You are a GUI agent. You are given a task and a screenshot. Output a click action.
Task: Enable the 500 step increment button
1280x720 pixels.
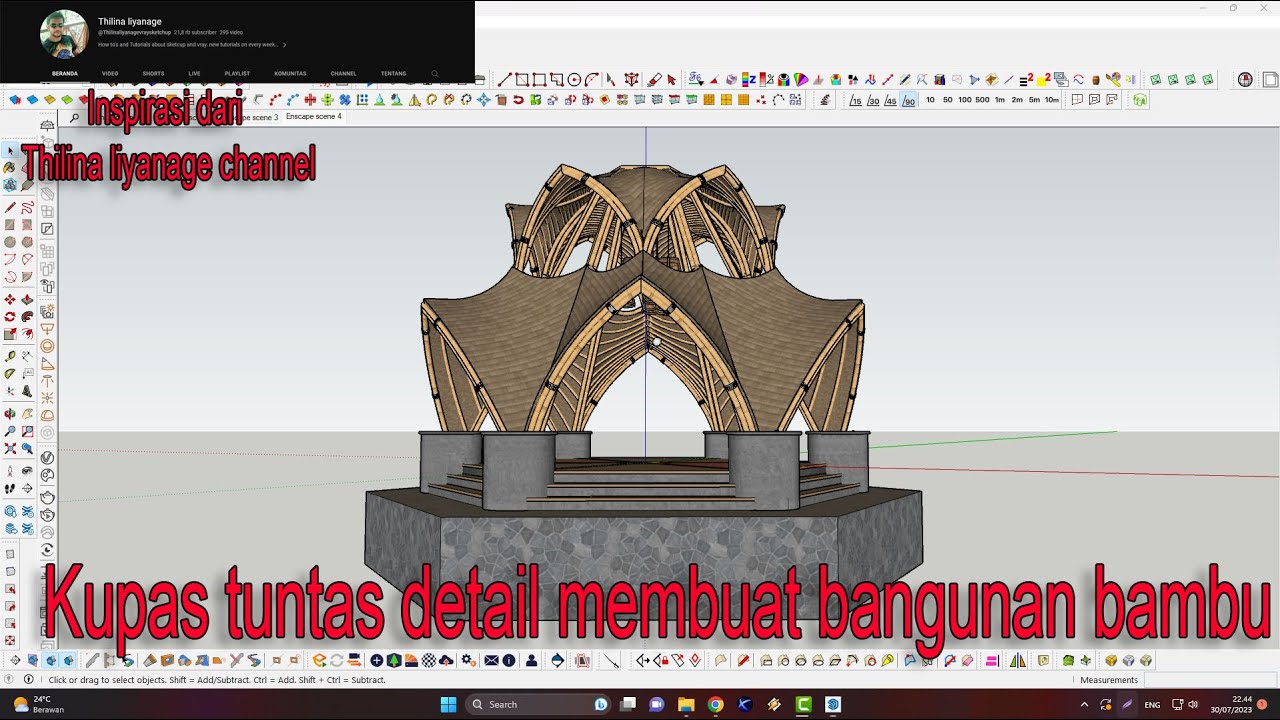pyautogui.click(x=982, y=100)
